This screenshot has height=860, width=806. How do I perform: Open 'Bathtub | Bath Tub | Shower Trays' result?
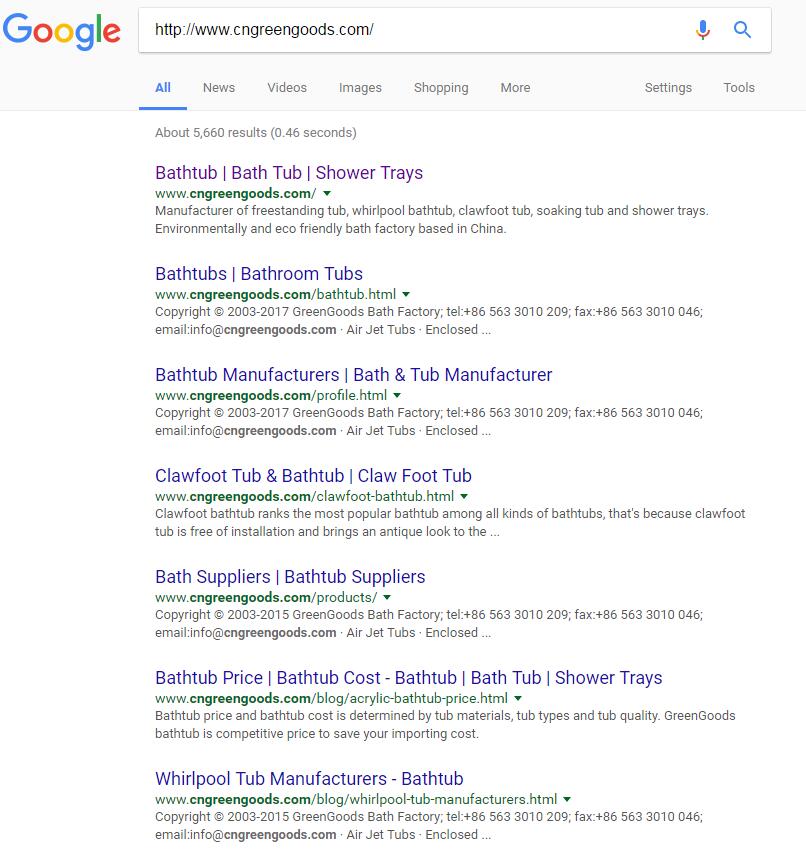point(289,173)
